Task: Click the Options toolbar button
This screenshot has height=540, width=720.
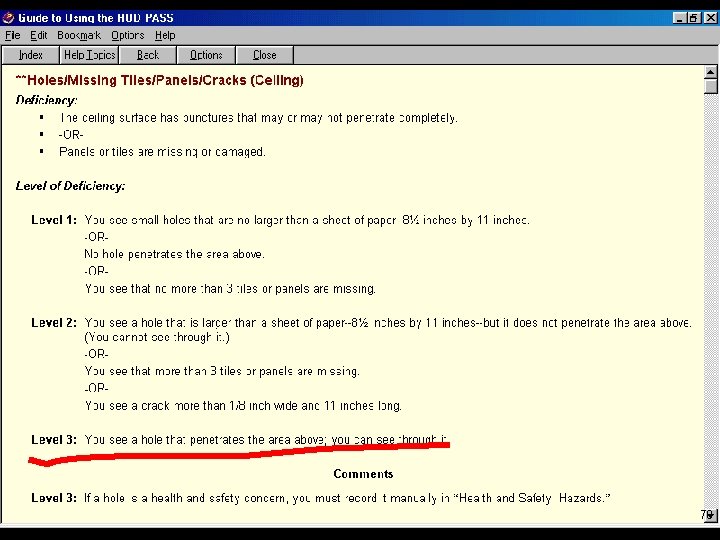Action: pos(206,55)
